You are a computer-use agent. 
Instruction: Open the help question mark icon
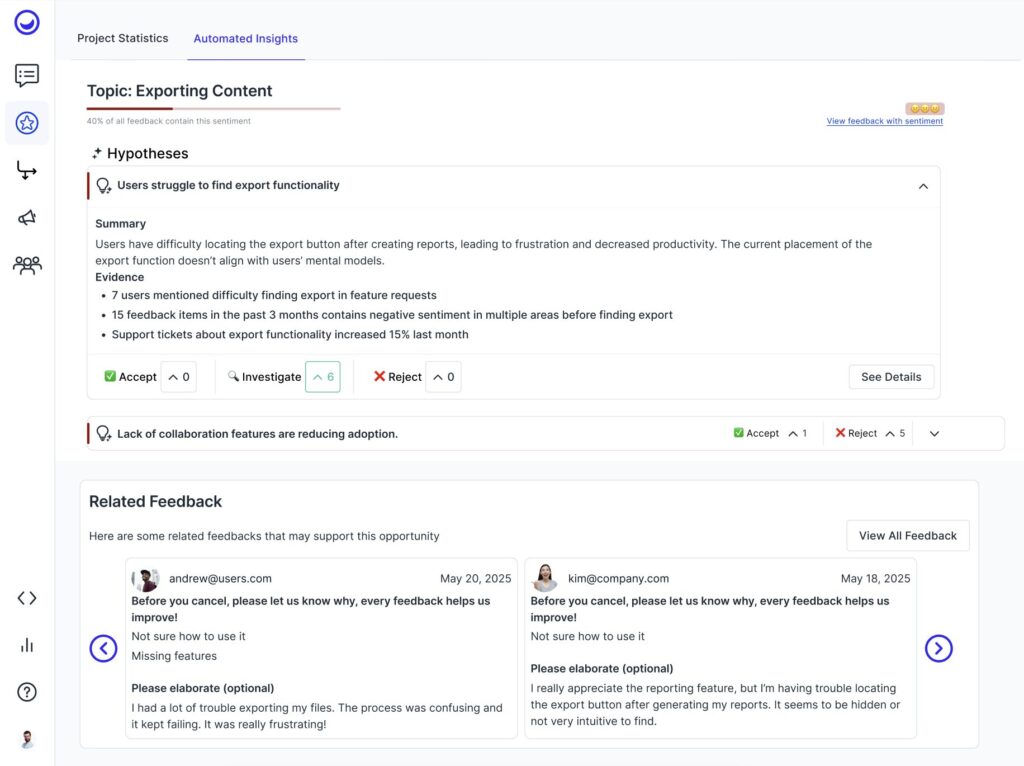tap(27, 692)
